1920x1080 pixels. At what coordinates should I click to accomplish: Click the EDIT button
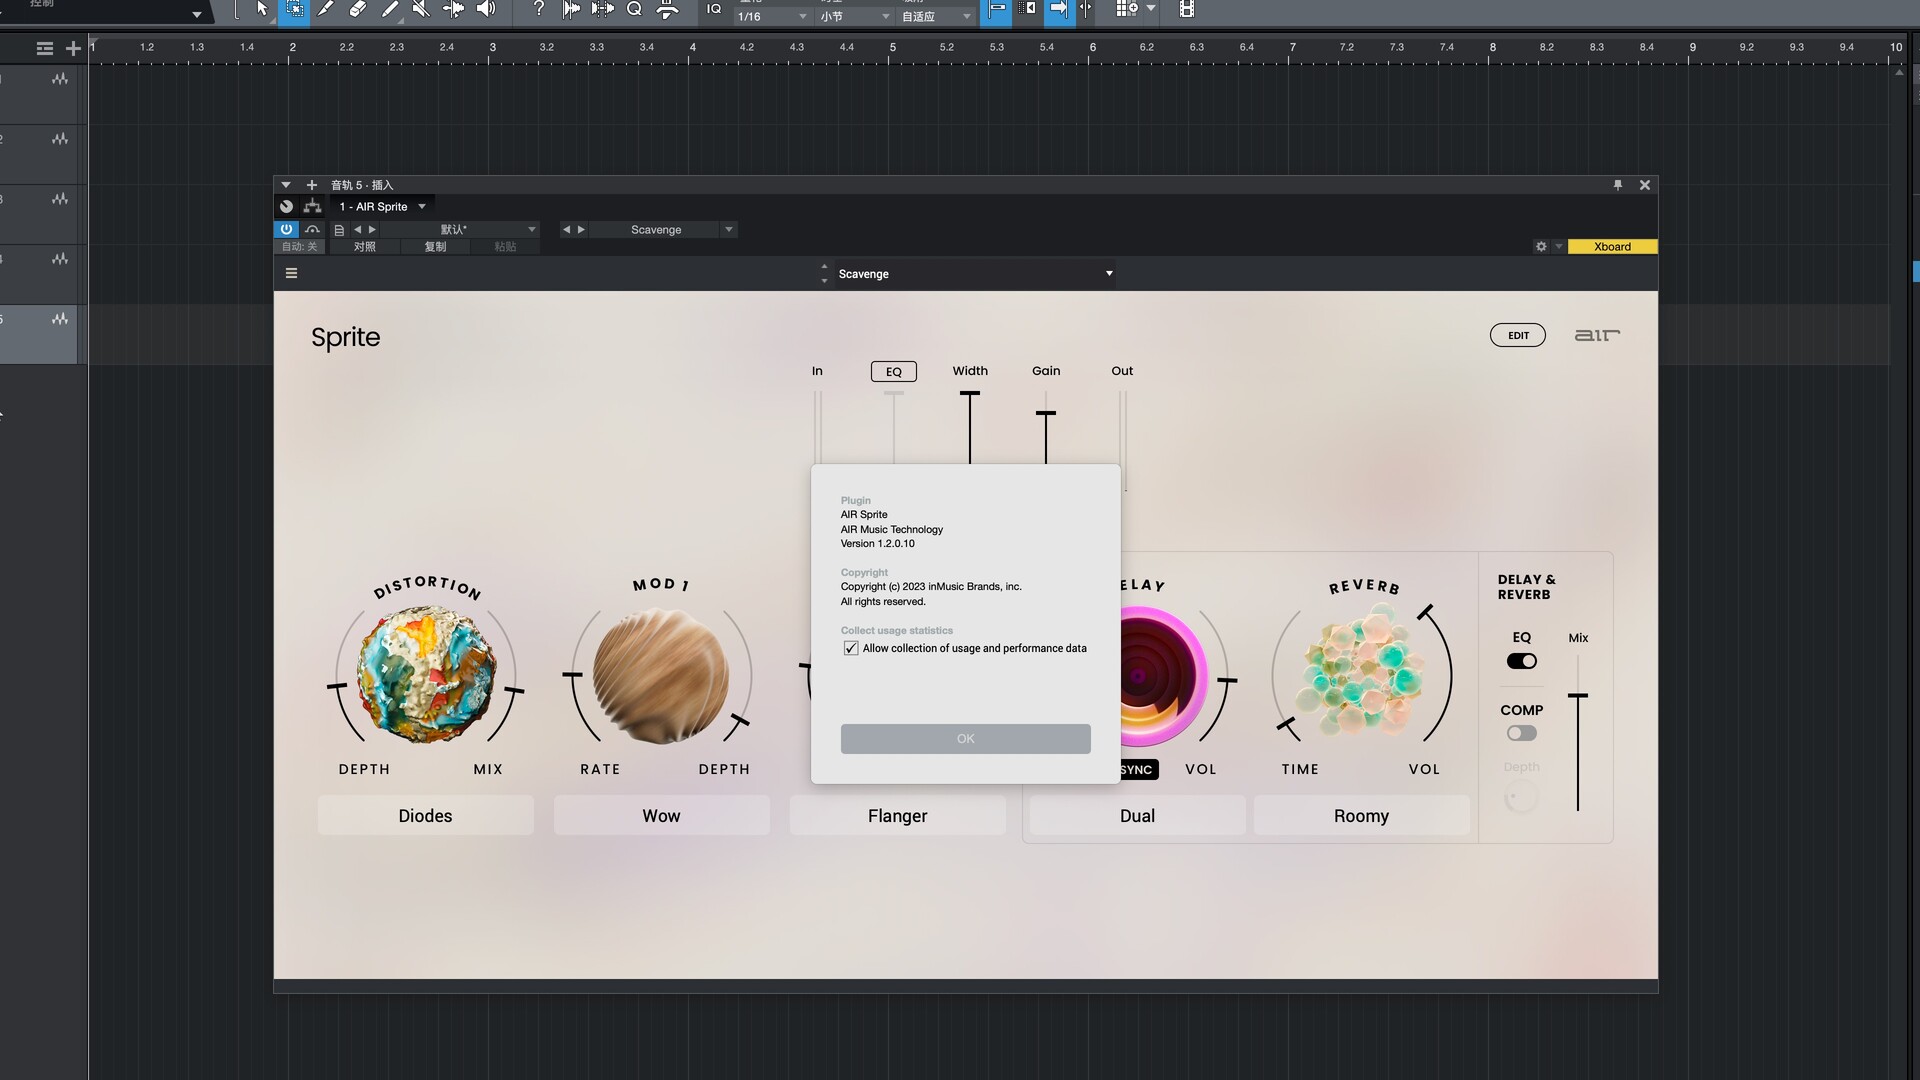(x=1517, y=335)
